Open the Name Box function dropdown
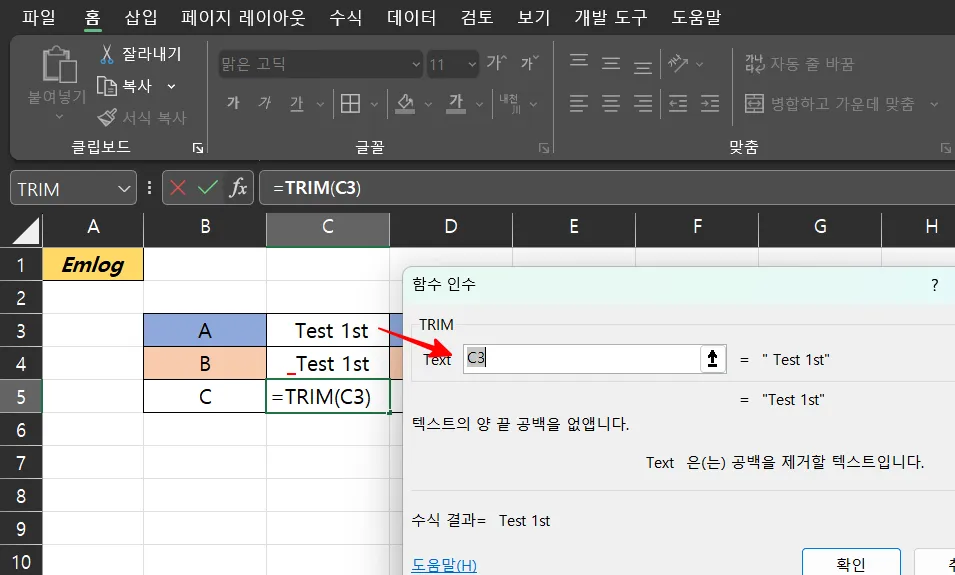 124,189
